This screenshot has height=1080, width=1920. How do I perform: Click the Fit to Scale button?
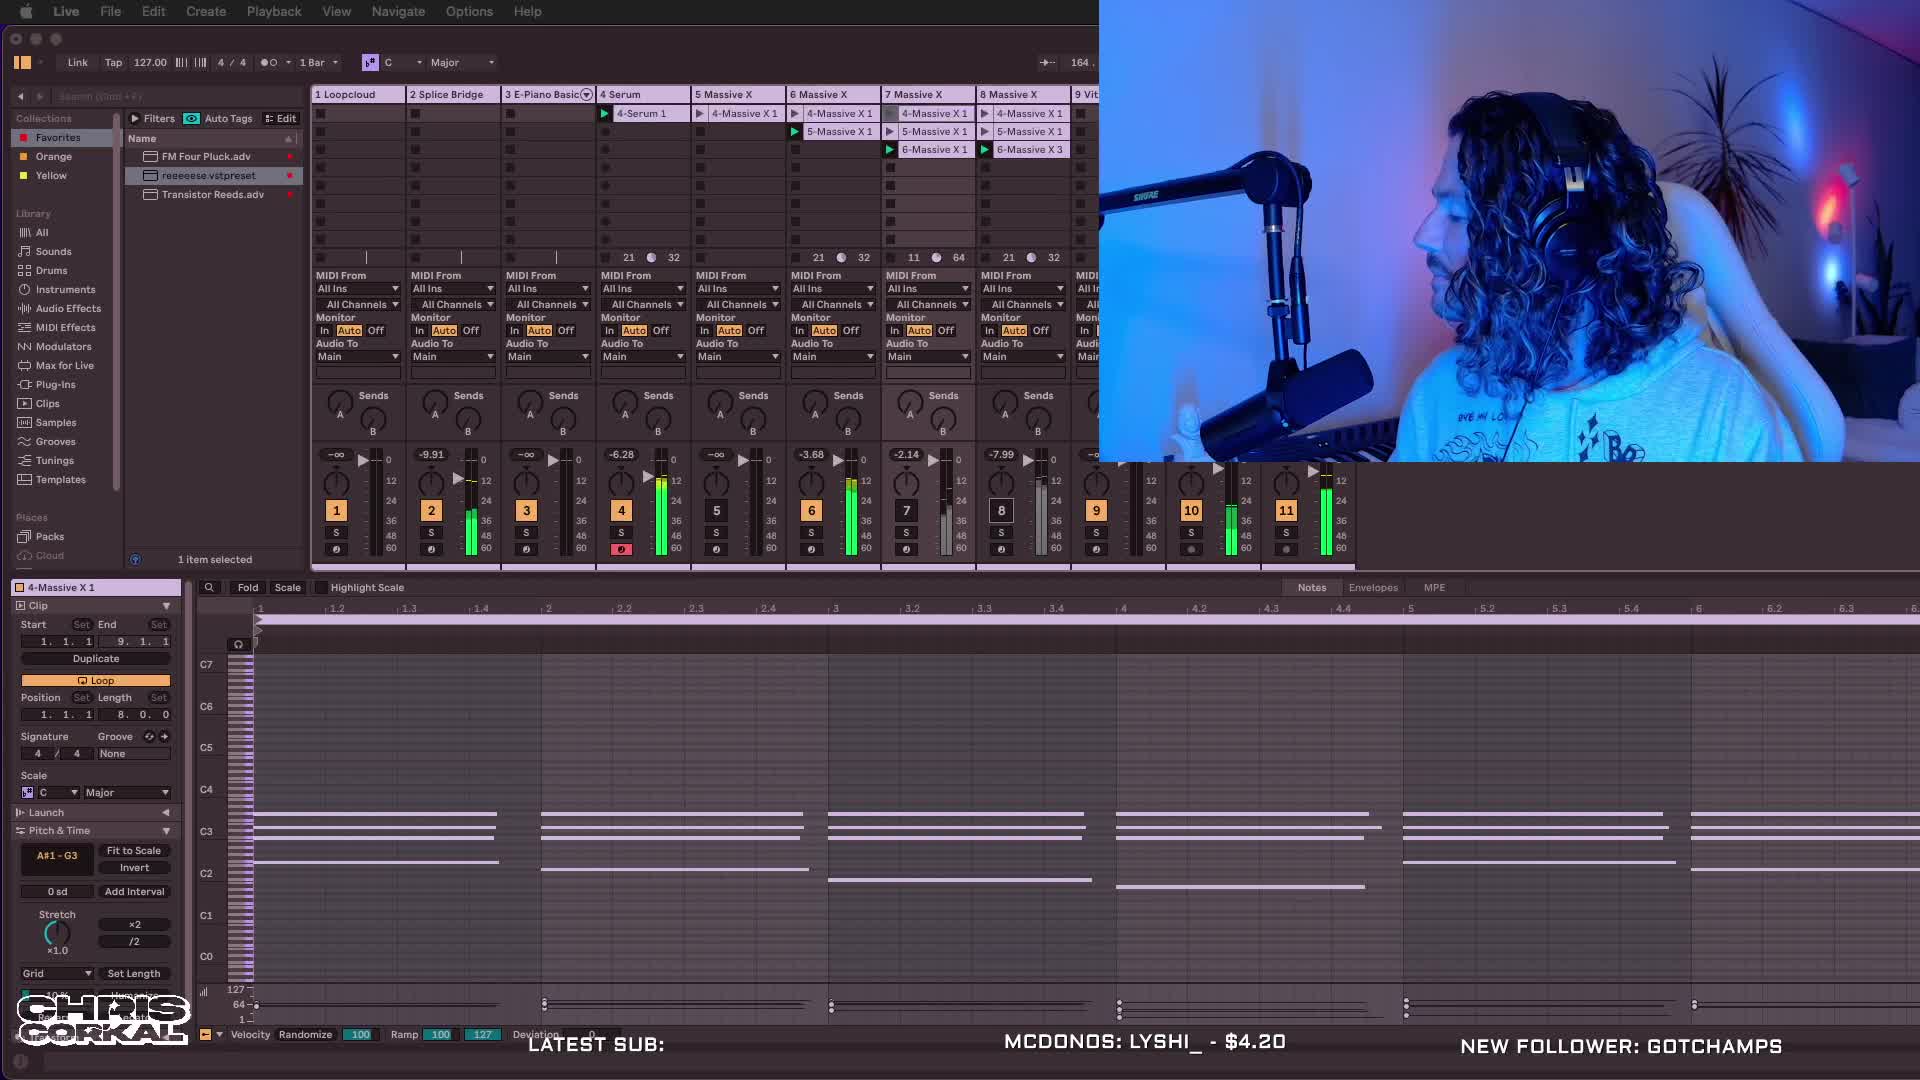(x=134, y=850)
